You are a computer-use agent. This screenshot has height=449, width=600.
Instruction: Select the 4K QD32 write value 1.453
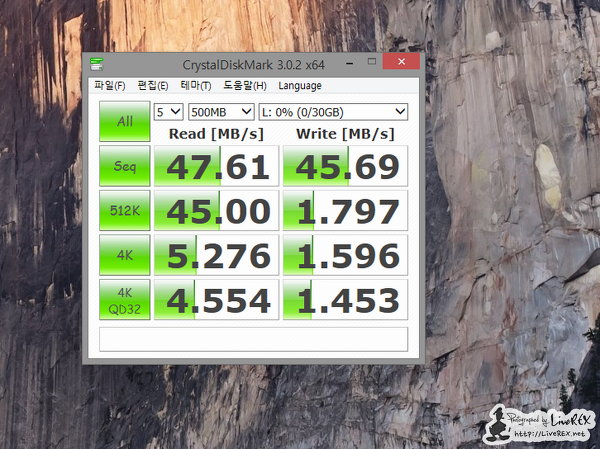click(346, 300)
